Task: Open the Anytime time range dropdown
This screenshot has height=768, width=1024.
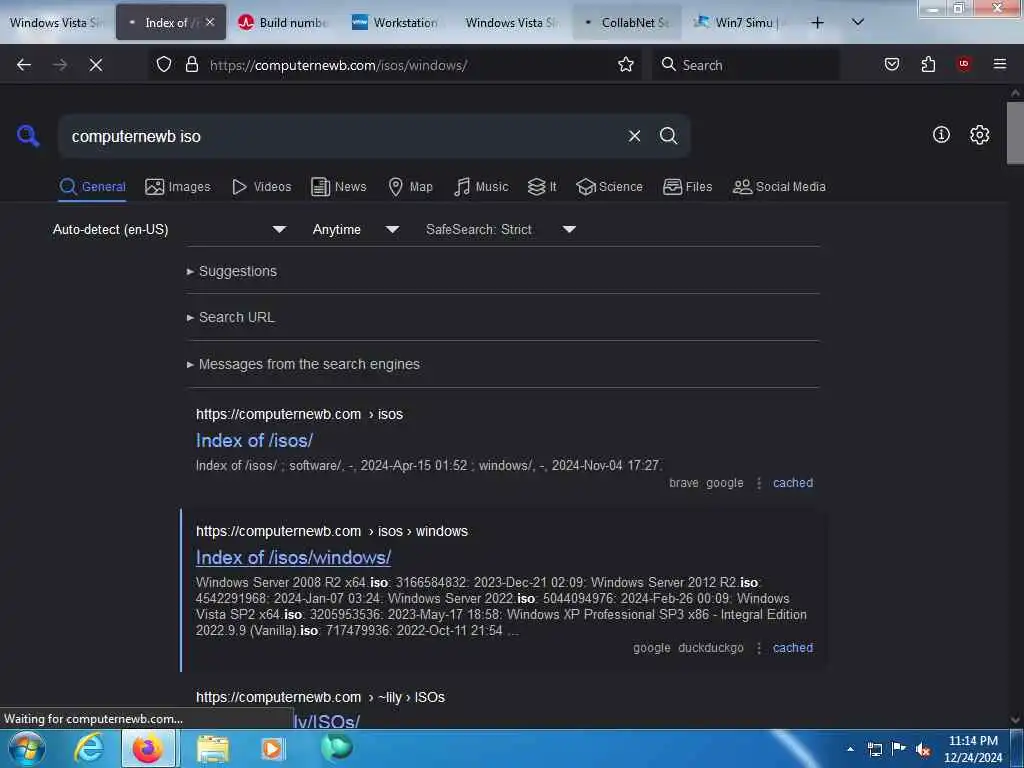Action: pos(356,229)
